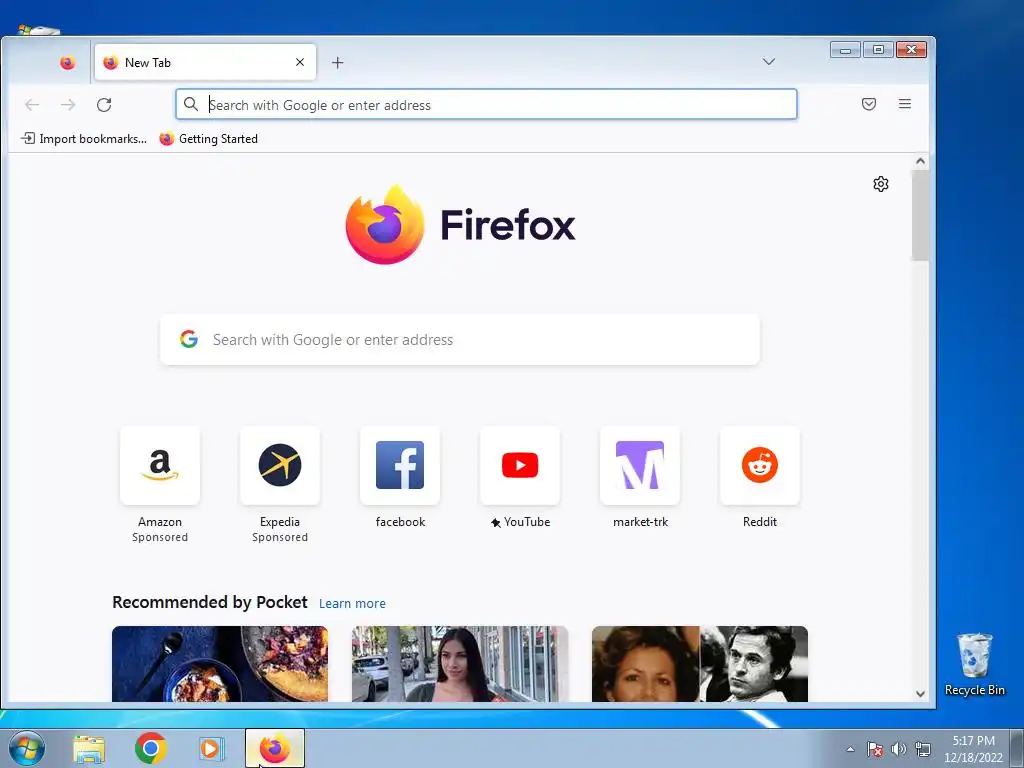
Task: Open Pocket story with black-and-white portraits
Action: pyautogui.click(x=699, y=664)
